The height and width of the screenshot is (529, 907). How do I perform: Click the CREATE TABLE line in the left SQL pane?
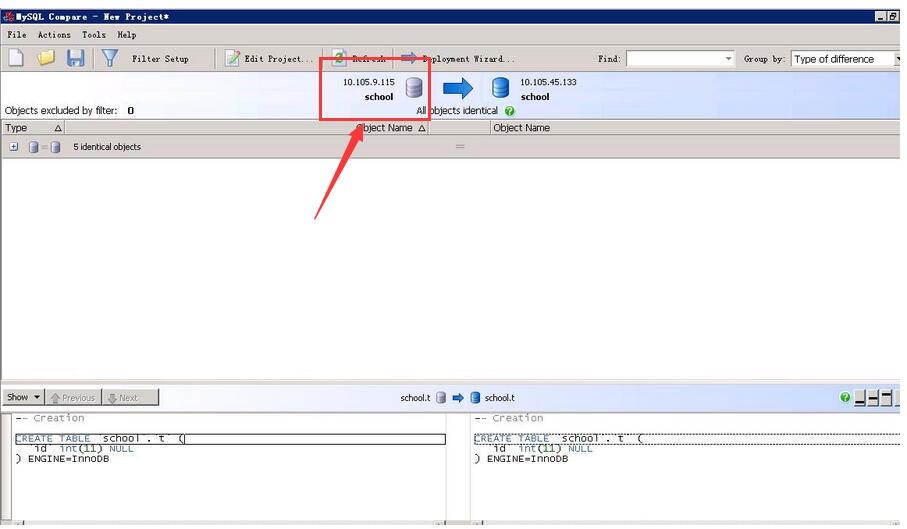click(230, 439)
